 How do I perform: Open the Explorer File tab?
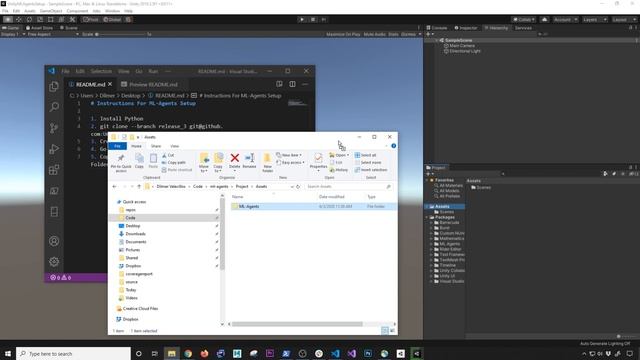[118, 146]
